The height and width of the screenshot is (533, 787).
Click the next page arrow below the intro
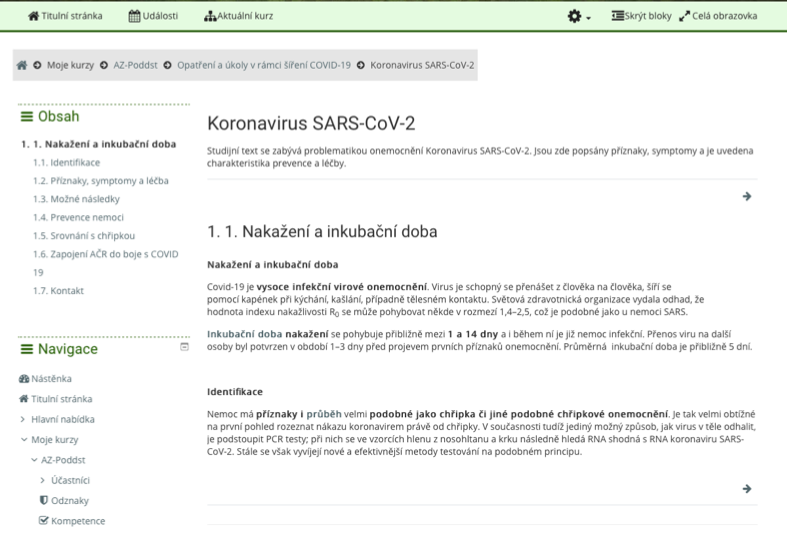[746, 197]
